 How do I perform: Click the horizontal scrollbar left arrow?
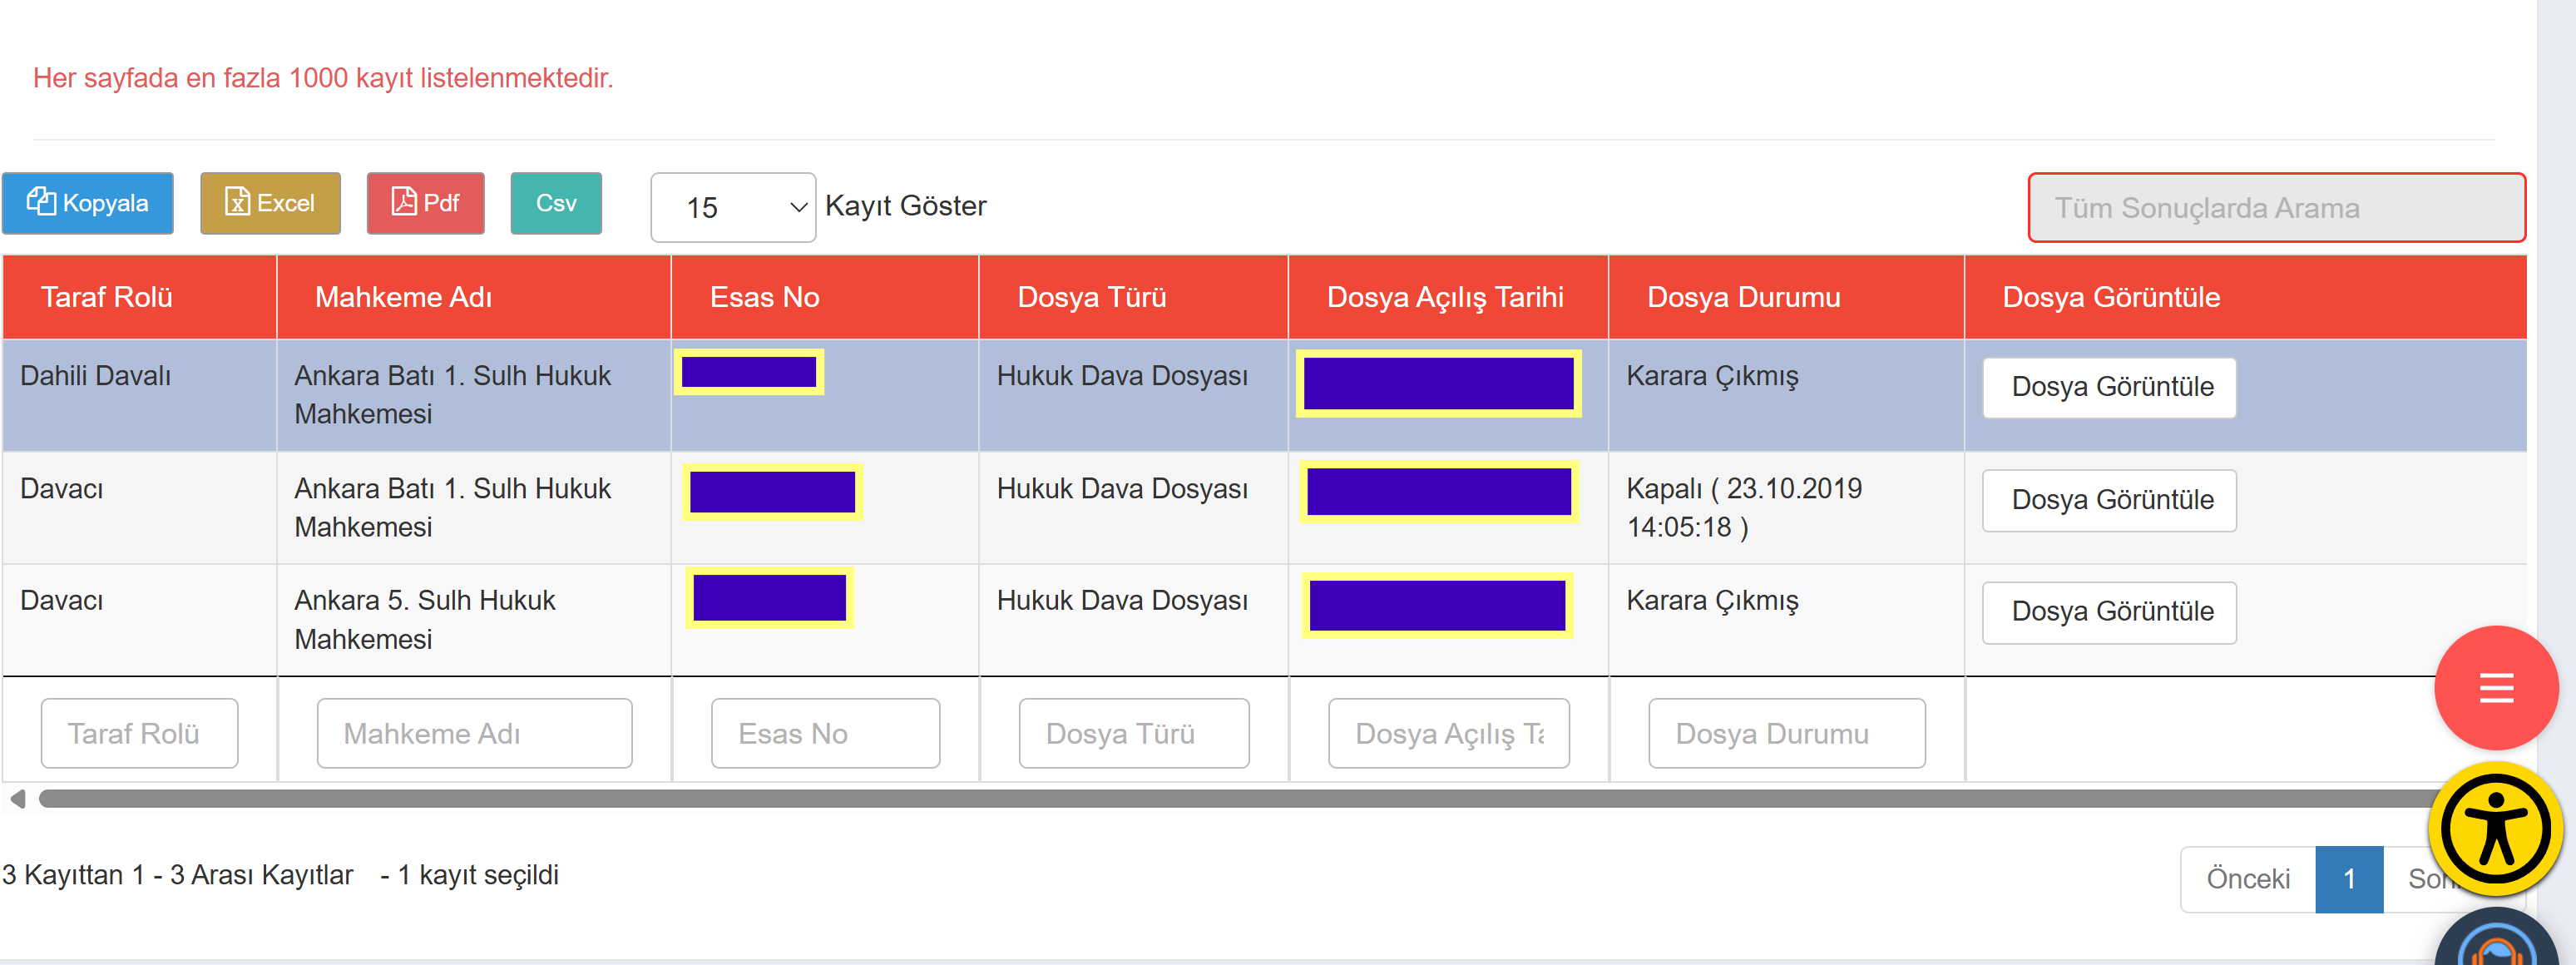[17, 799]
